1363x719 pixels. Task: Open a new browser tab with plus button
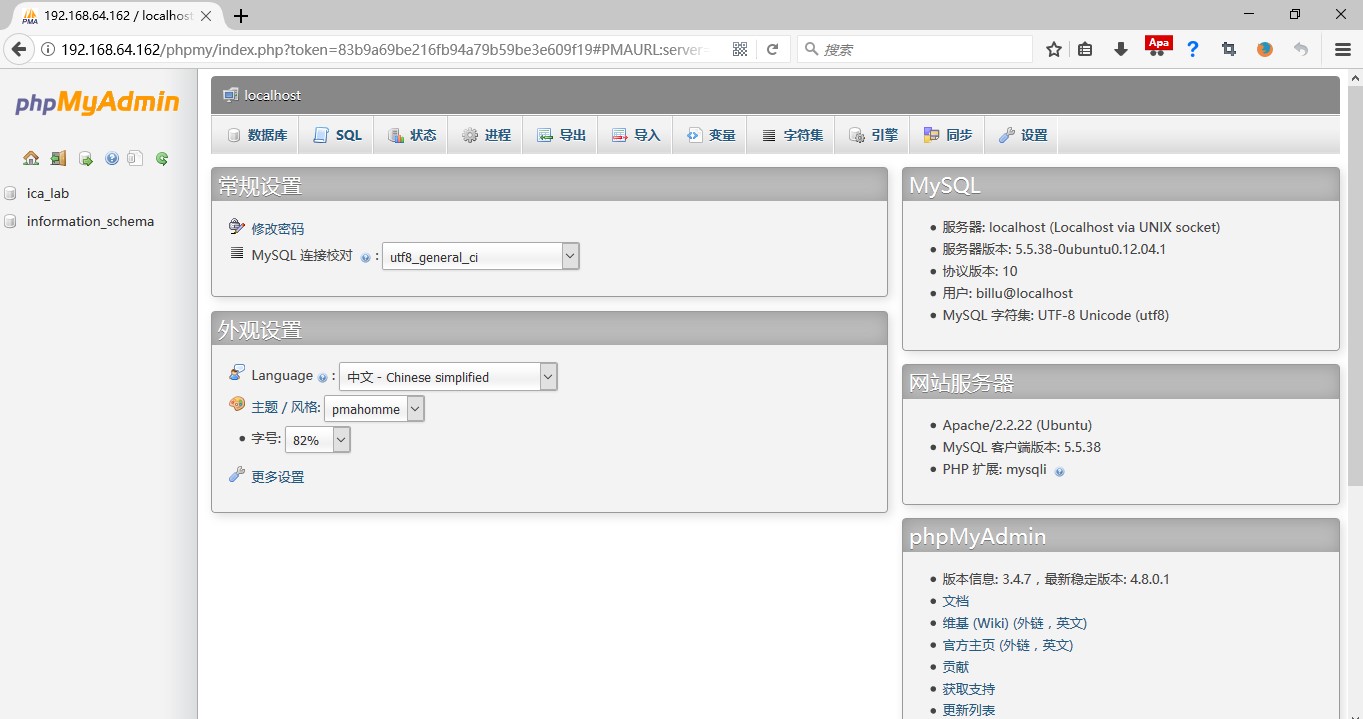click(241, 15)
